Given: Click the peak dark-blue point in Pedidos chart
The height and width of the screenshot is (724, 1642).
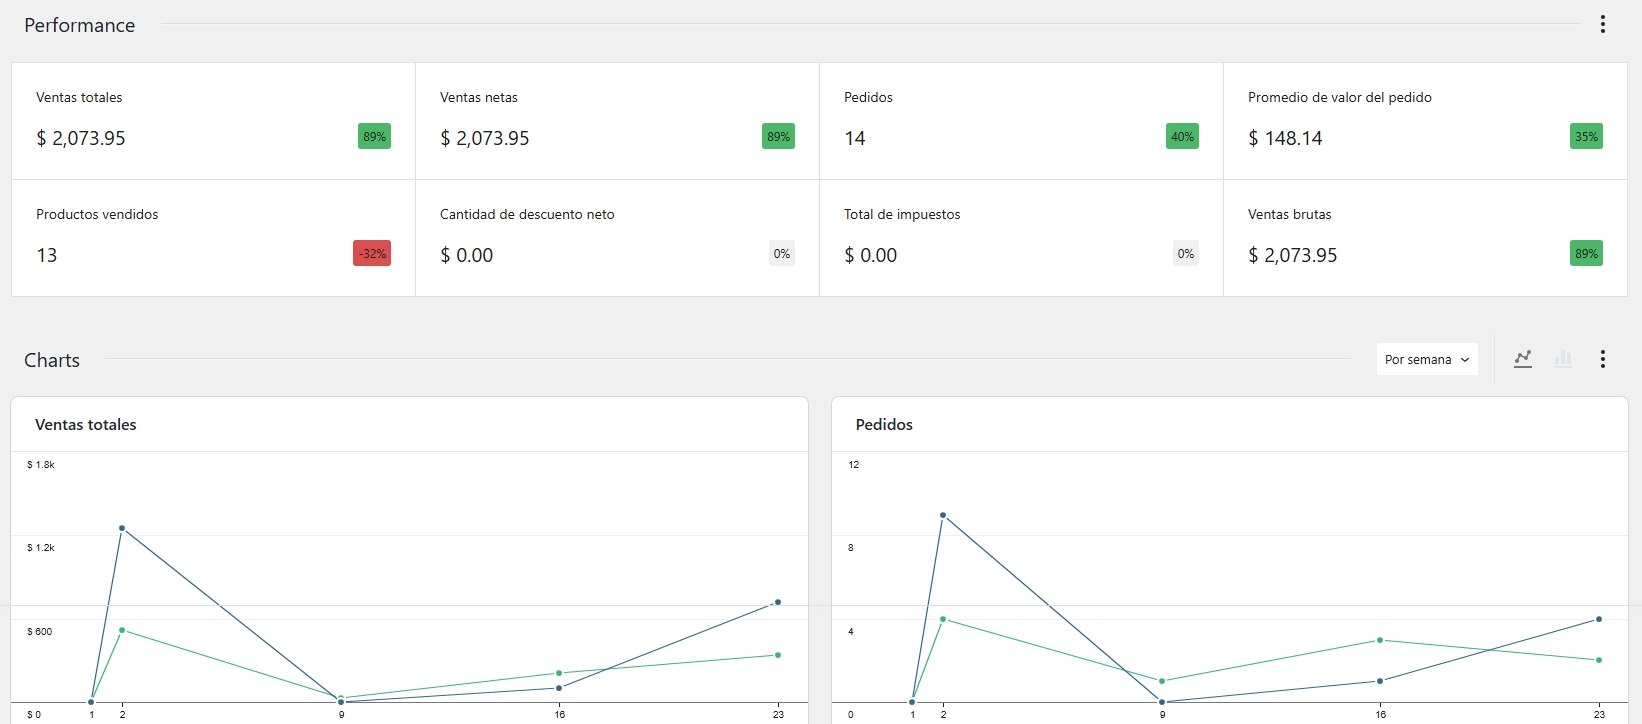Looking at the screenshot, I should 943,516.
